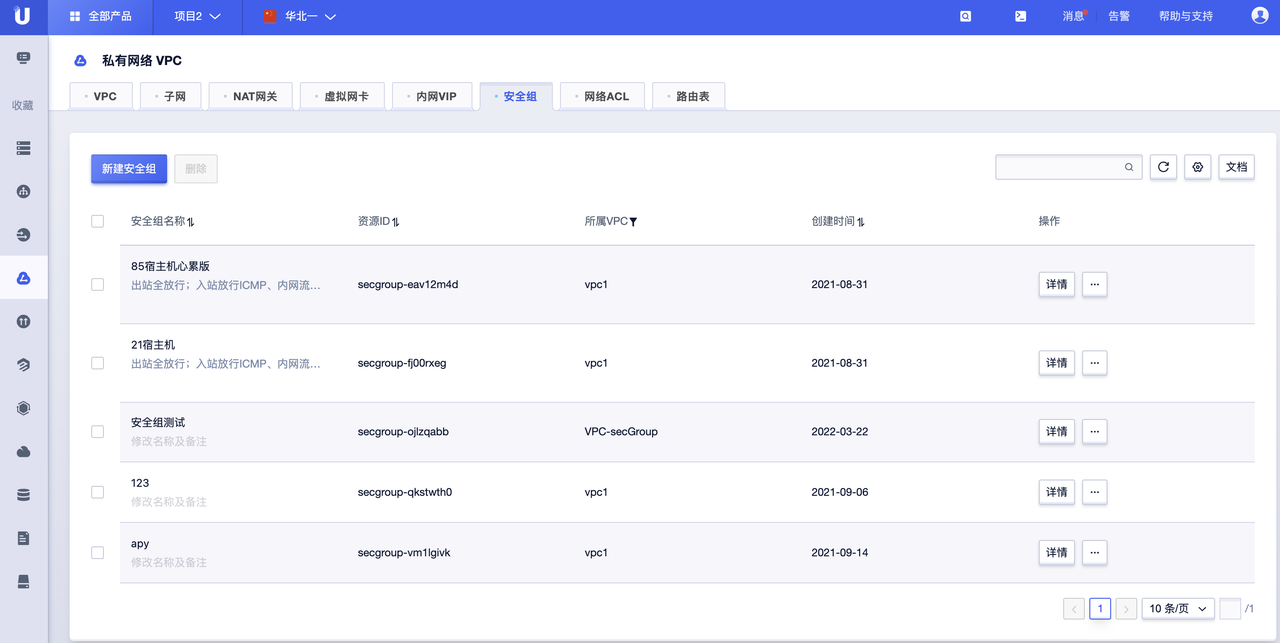Select the highlighted VPC product icon in sidebar
The width and height of the screenshot is (1280, 643).
(22, 278)
